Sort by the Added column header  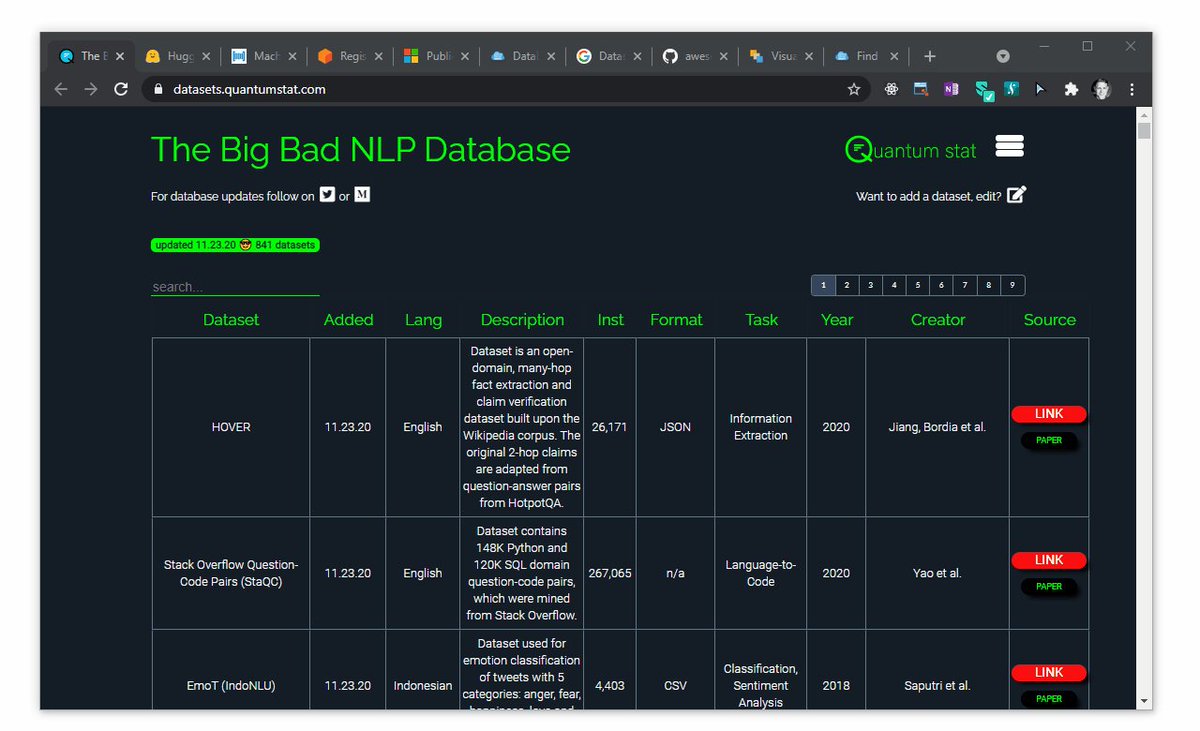pos(348,320)
